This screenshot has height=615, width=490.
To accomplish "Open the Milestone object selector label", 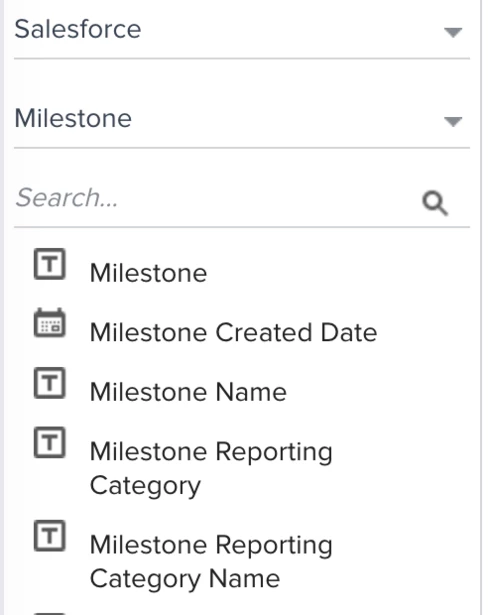I will pos(73,118).
